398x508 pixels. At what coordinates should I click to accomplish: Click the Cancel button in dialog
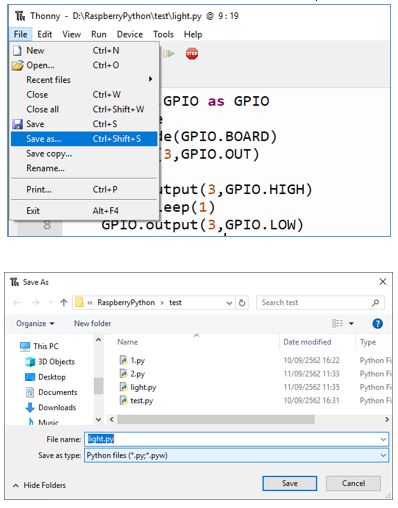click(x=353, y=483)
